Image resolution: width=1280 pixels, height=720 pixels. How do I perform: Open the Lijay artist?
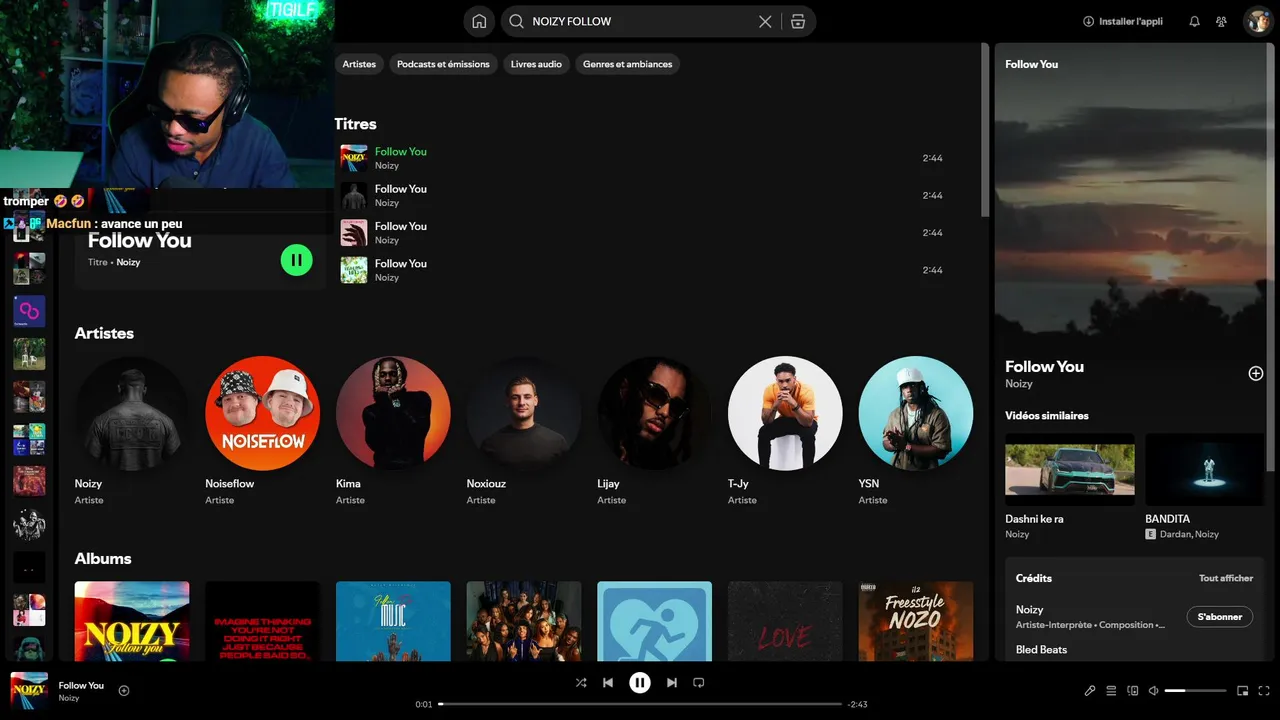(654, 413)
